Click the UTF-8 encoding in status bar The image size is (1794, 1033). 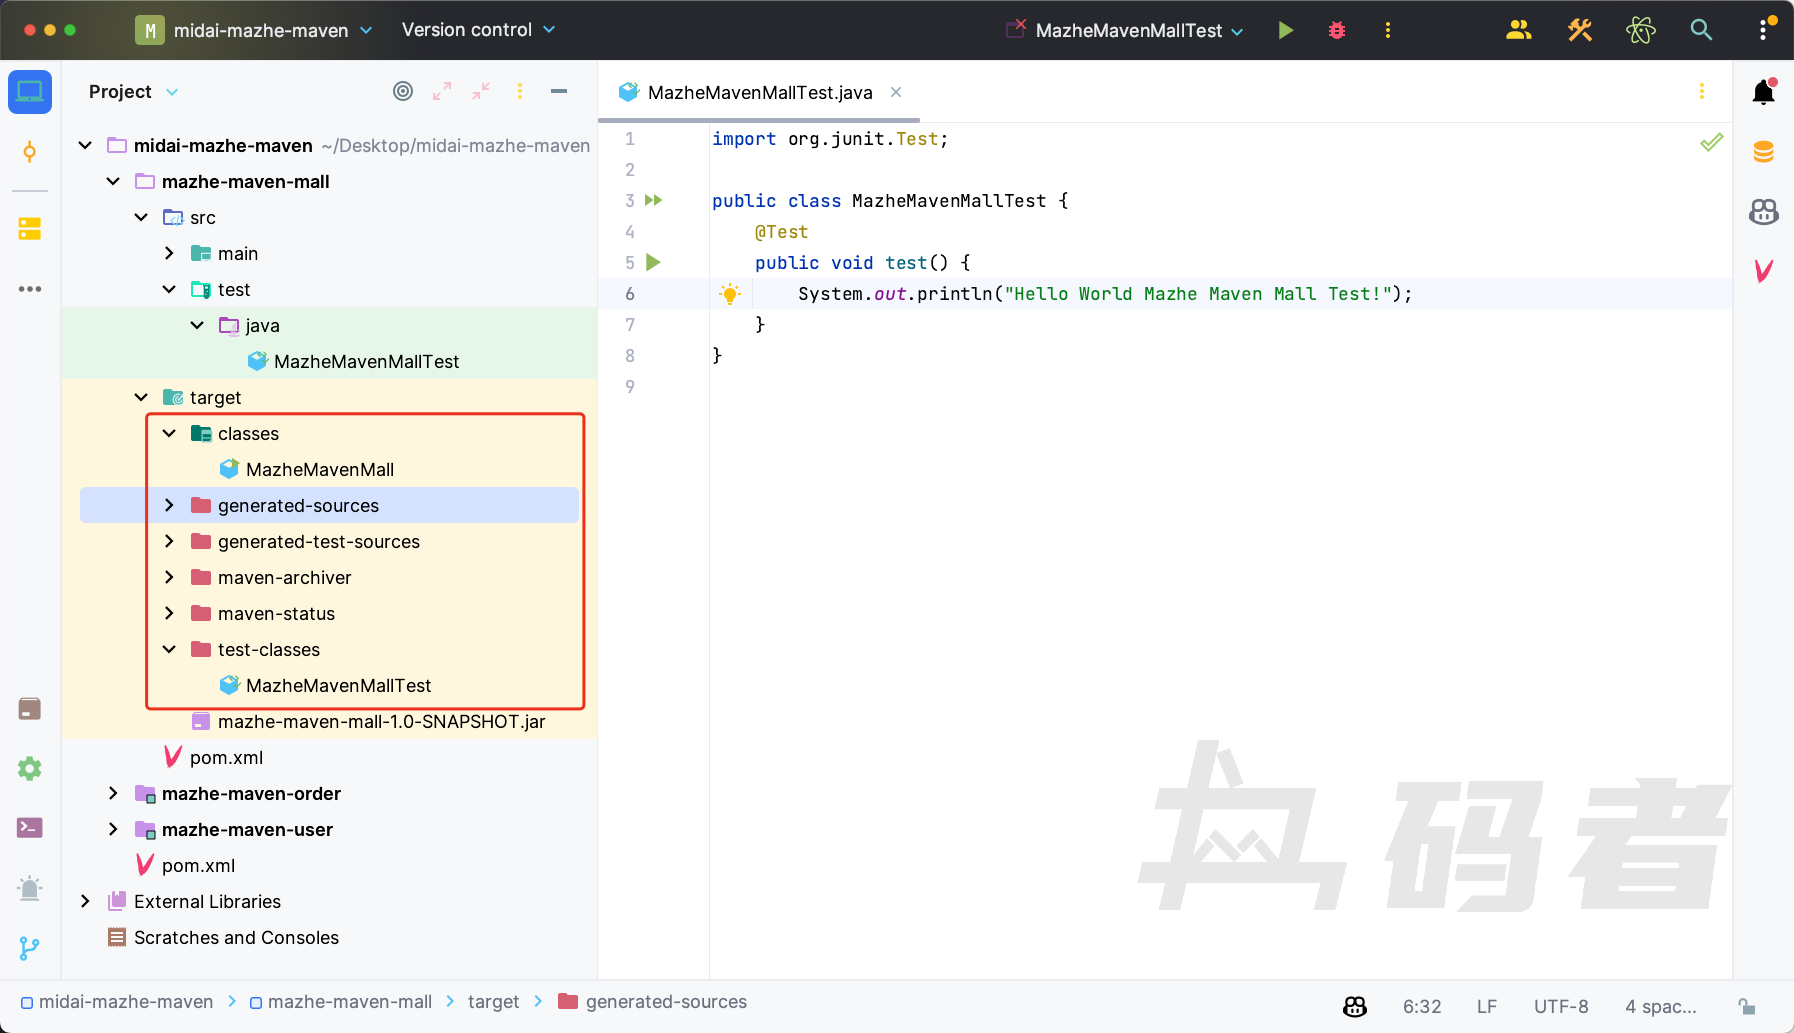pyautogui.click(x=1560, y=1006)
